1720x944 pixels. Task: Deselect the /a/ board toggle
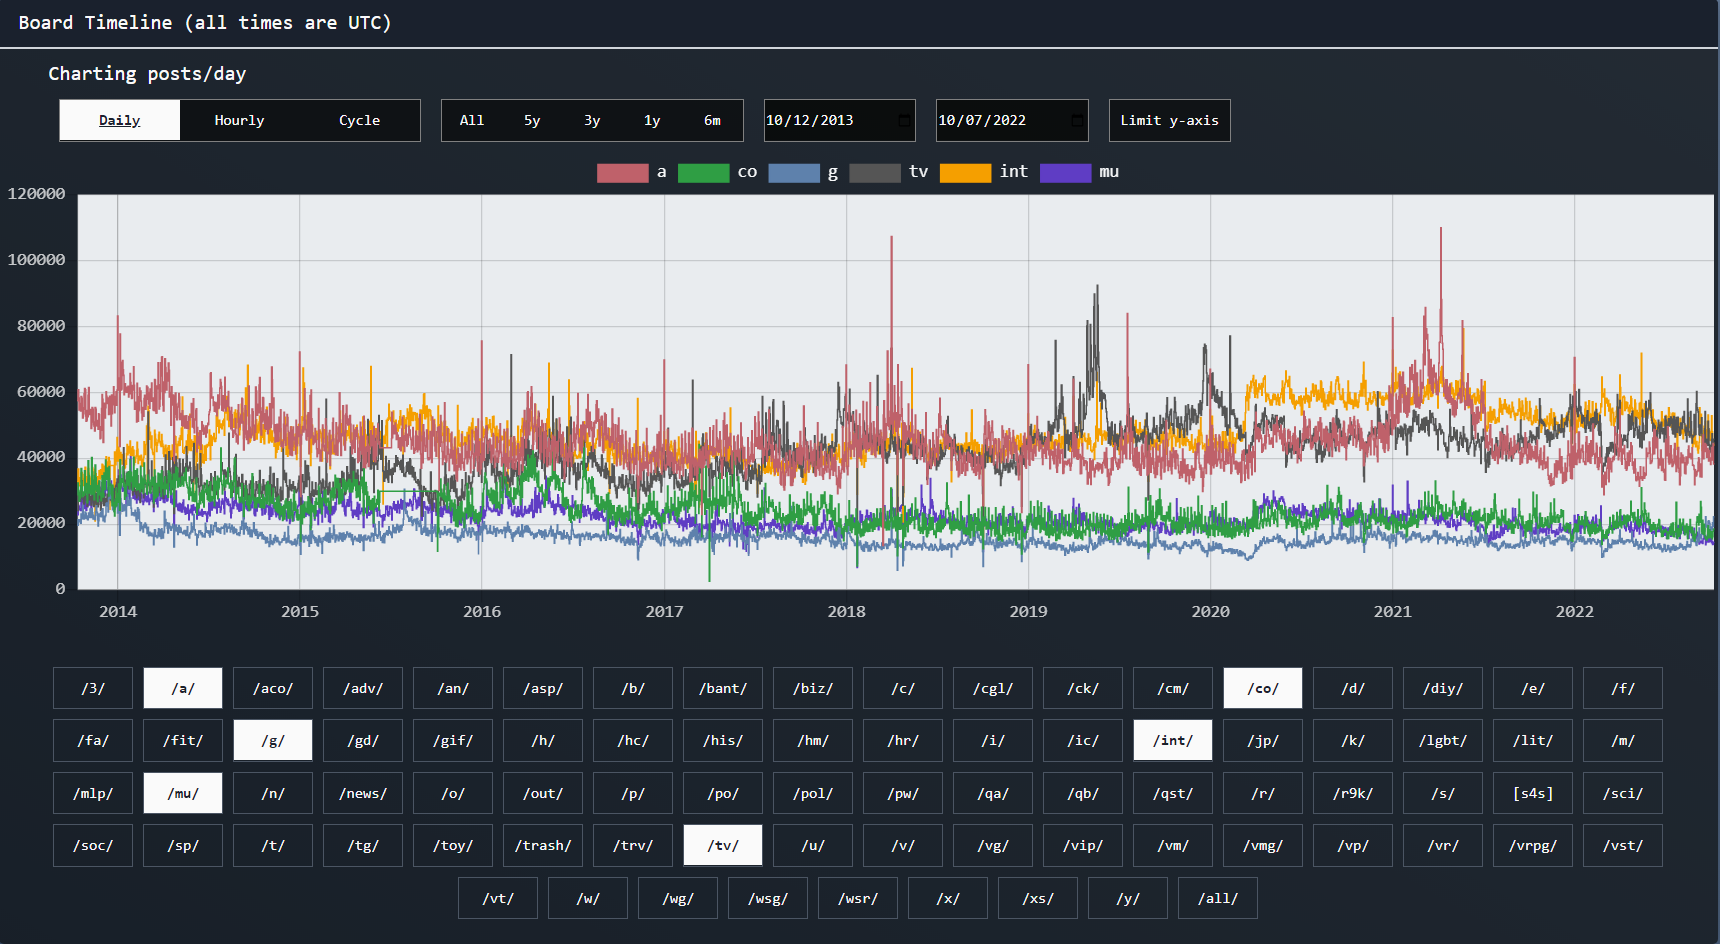[x=183, y=688]
